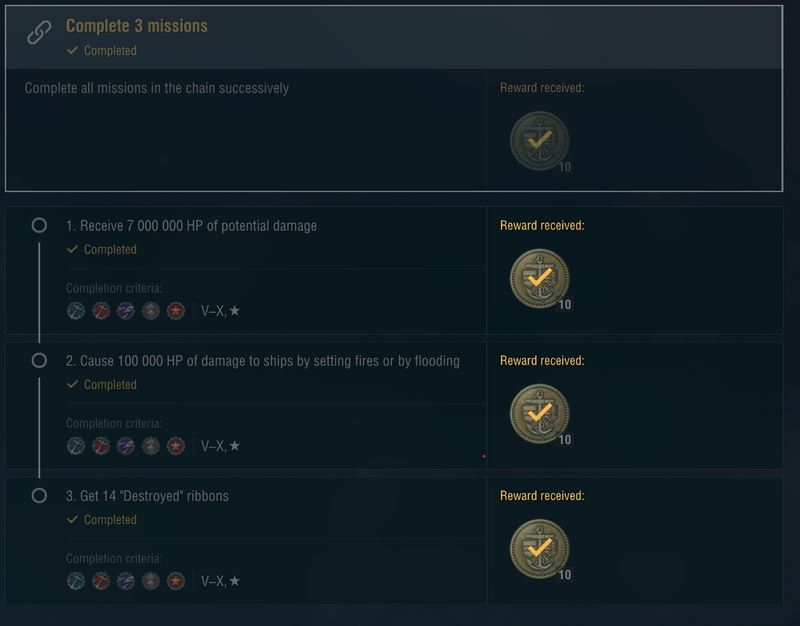The image size is (800, 626).
Task: Click the red star battle type icon under mission 3
Action: tap(176, 581)
